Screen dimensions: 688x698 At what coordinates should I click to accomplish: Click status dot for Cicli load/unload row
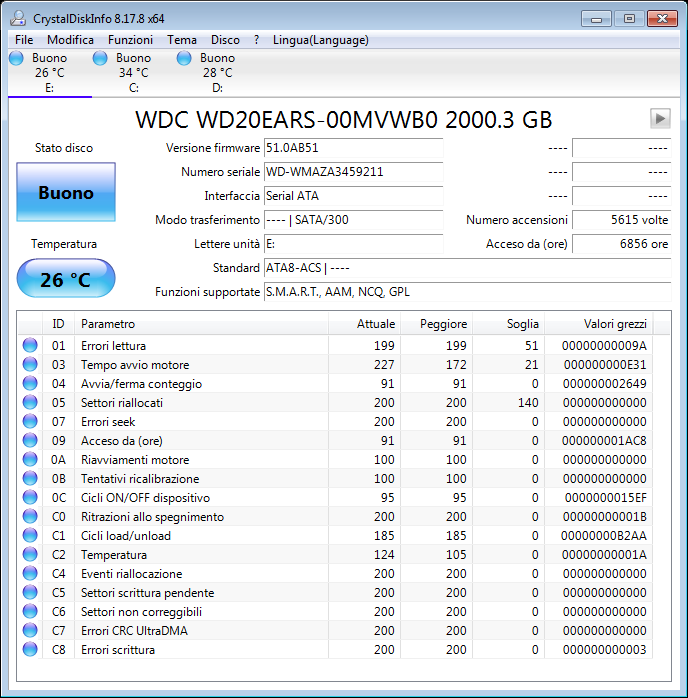pyautogui.click(x=30, y=535)
